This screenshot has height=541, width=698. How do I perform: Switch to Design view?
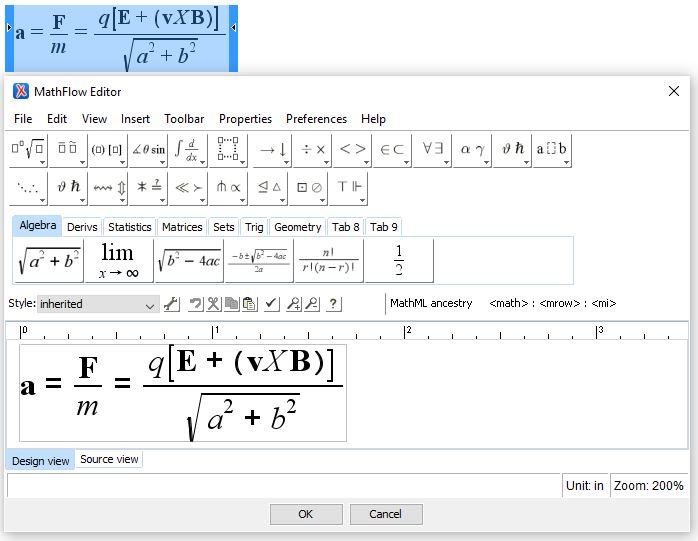click(41, 461)
